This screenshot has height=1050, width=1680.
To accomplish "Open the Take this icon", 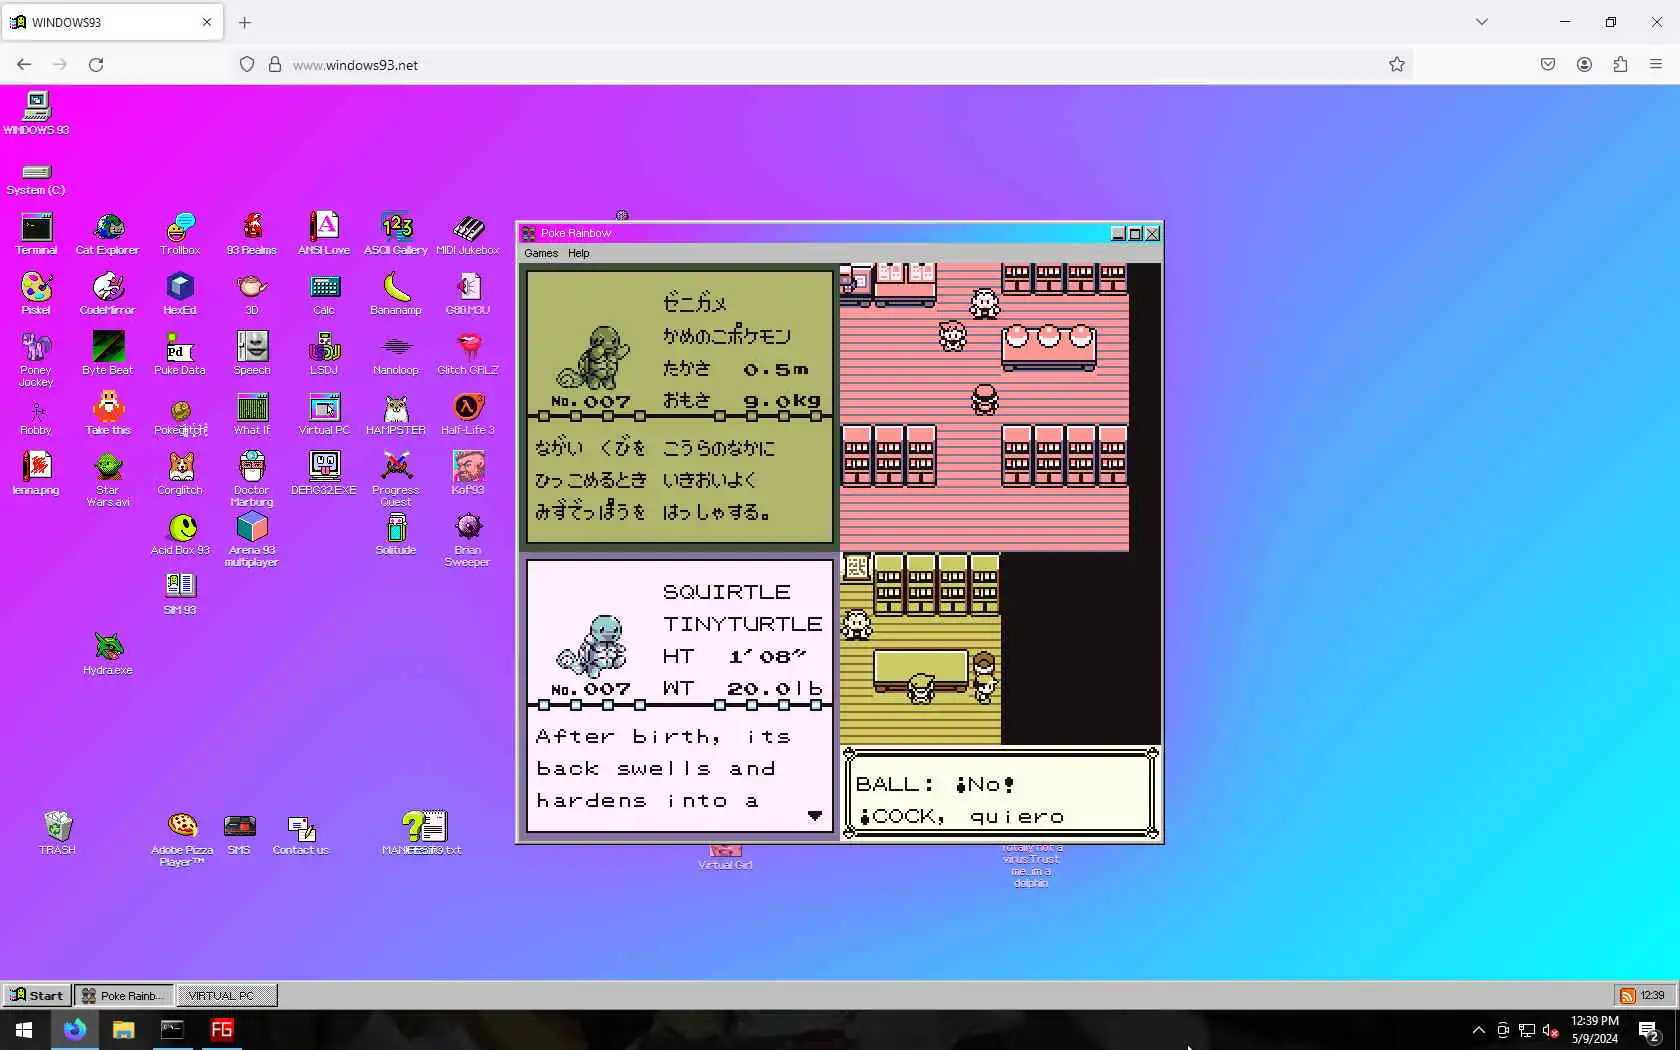I will coord(108,414).
